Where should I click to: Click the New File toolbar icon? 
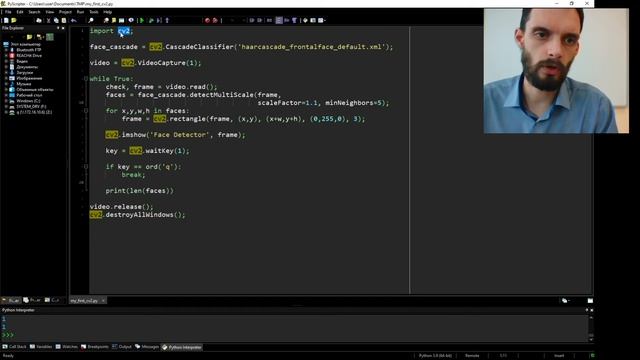6,20
